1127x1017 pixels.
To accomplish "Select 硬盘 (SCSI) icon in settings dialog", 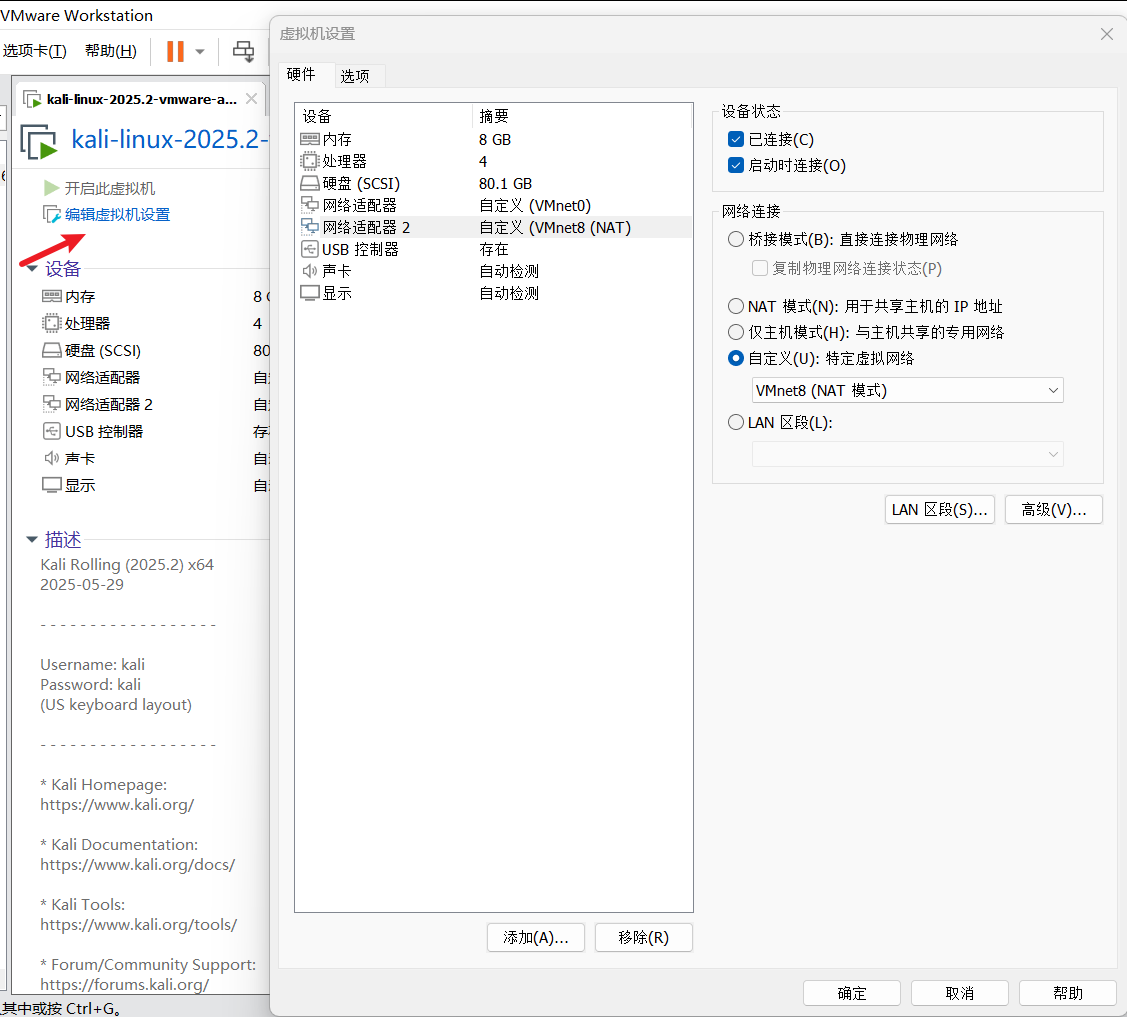I will 310,183.
